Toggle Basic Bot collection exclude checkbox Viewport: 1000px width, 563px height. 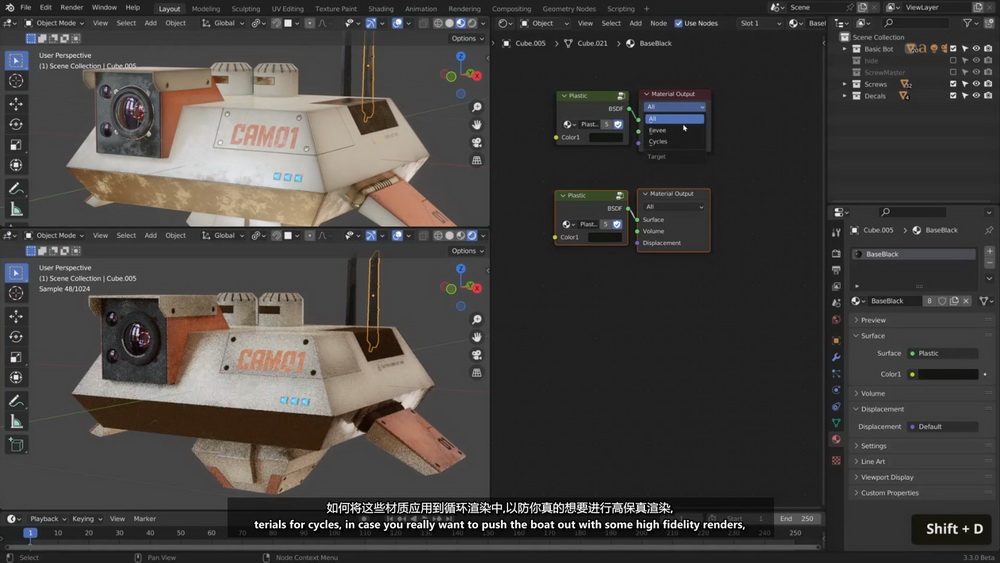tap(953, 48)
